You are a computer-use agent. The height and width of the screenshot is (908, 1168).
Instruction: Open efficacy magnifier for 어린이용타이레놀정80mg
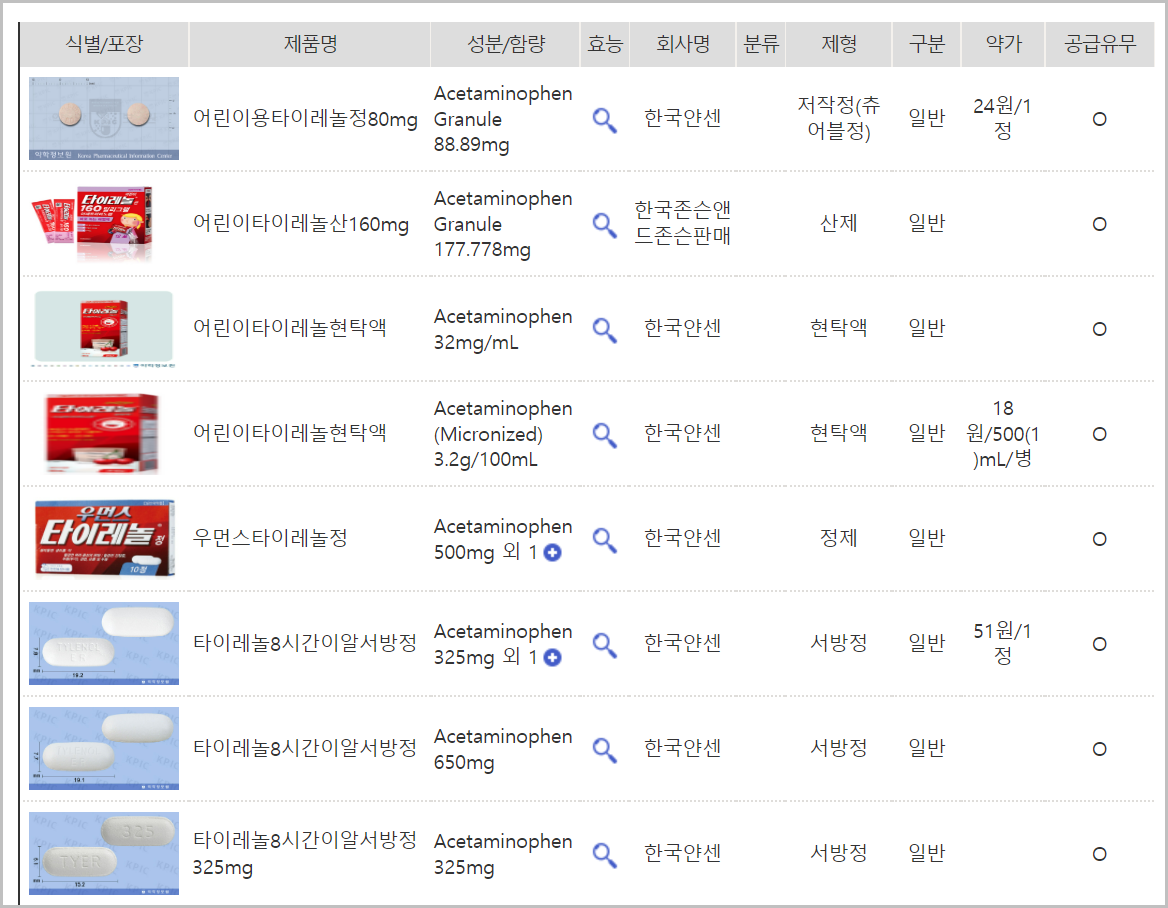click(604, 120)
